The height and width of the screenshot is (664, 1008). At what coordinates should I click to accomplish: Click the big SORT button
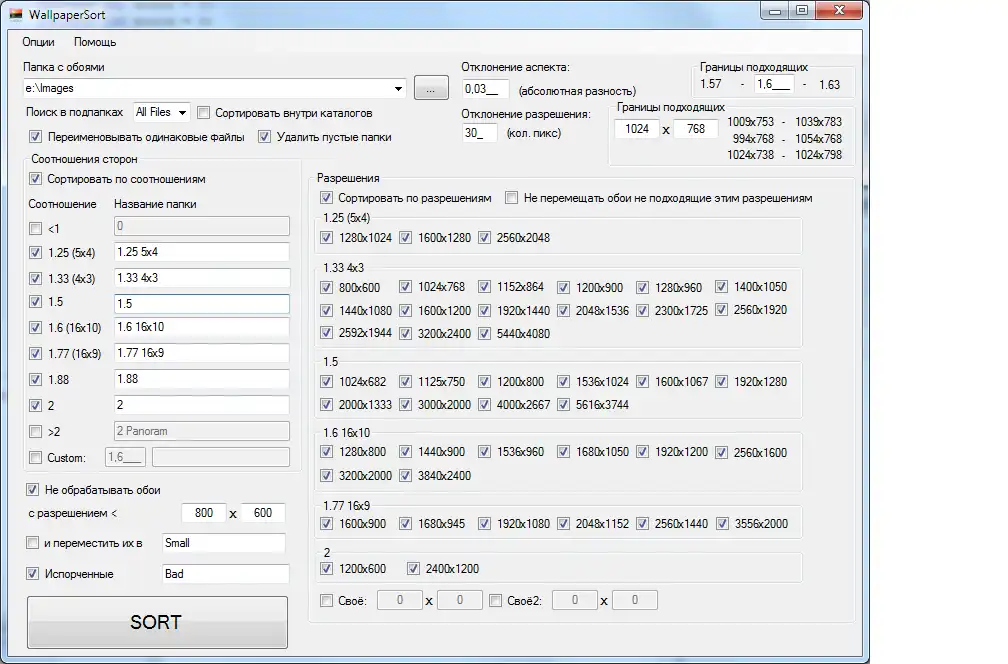(158, 622)
